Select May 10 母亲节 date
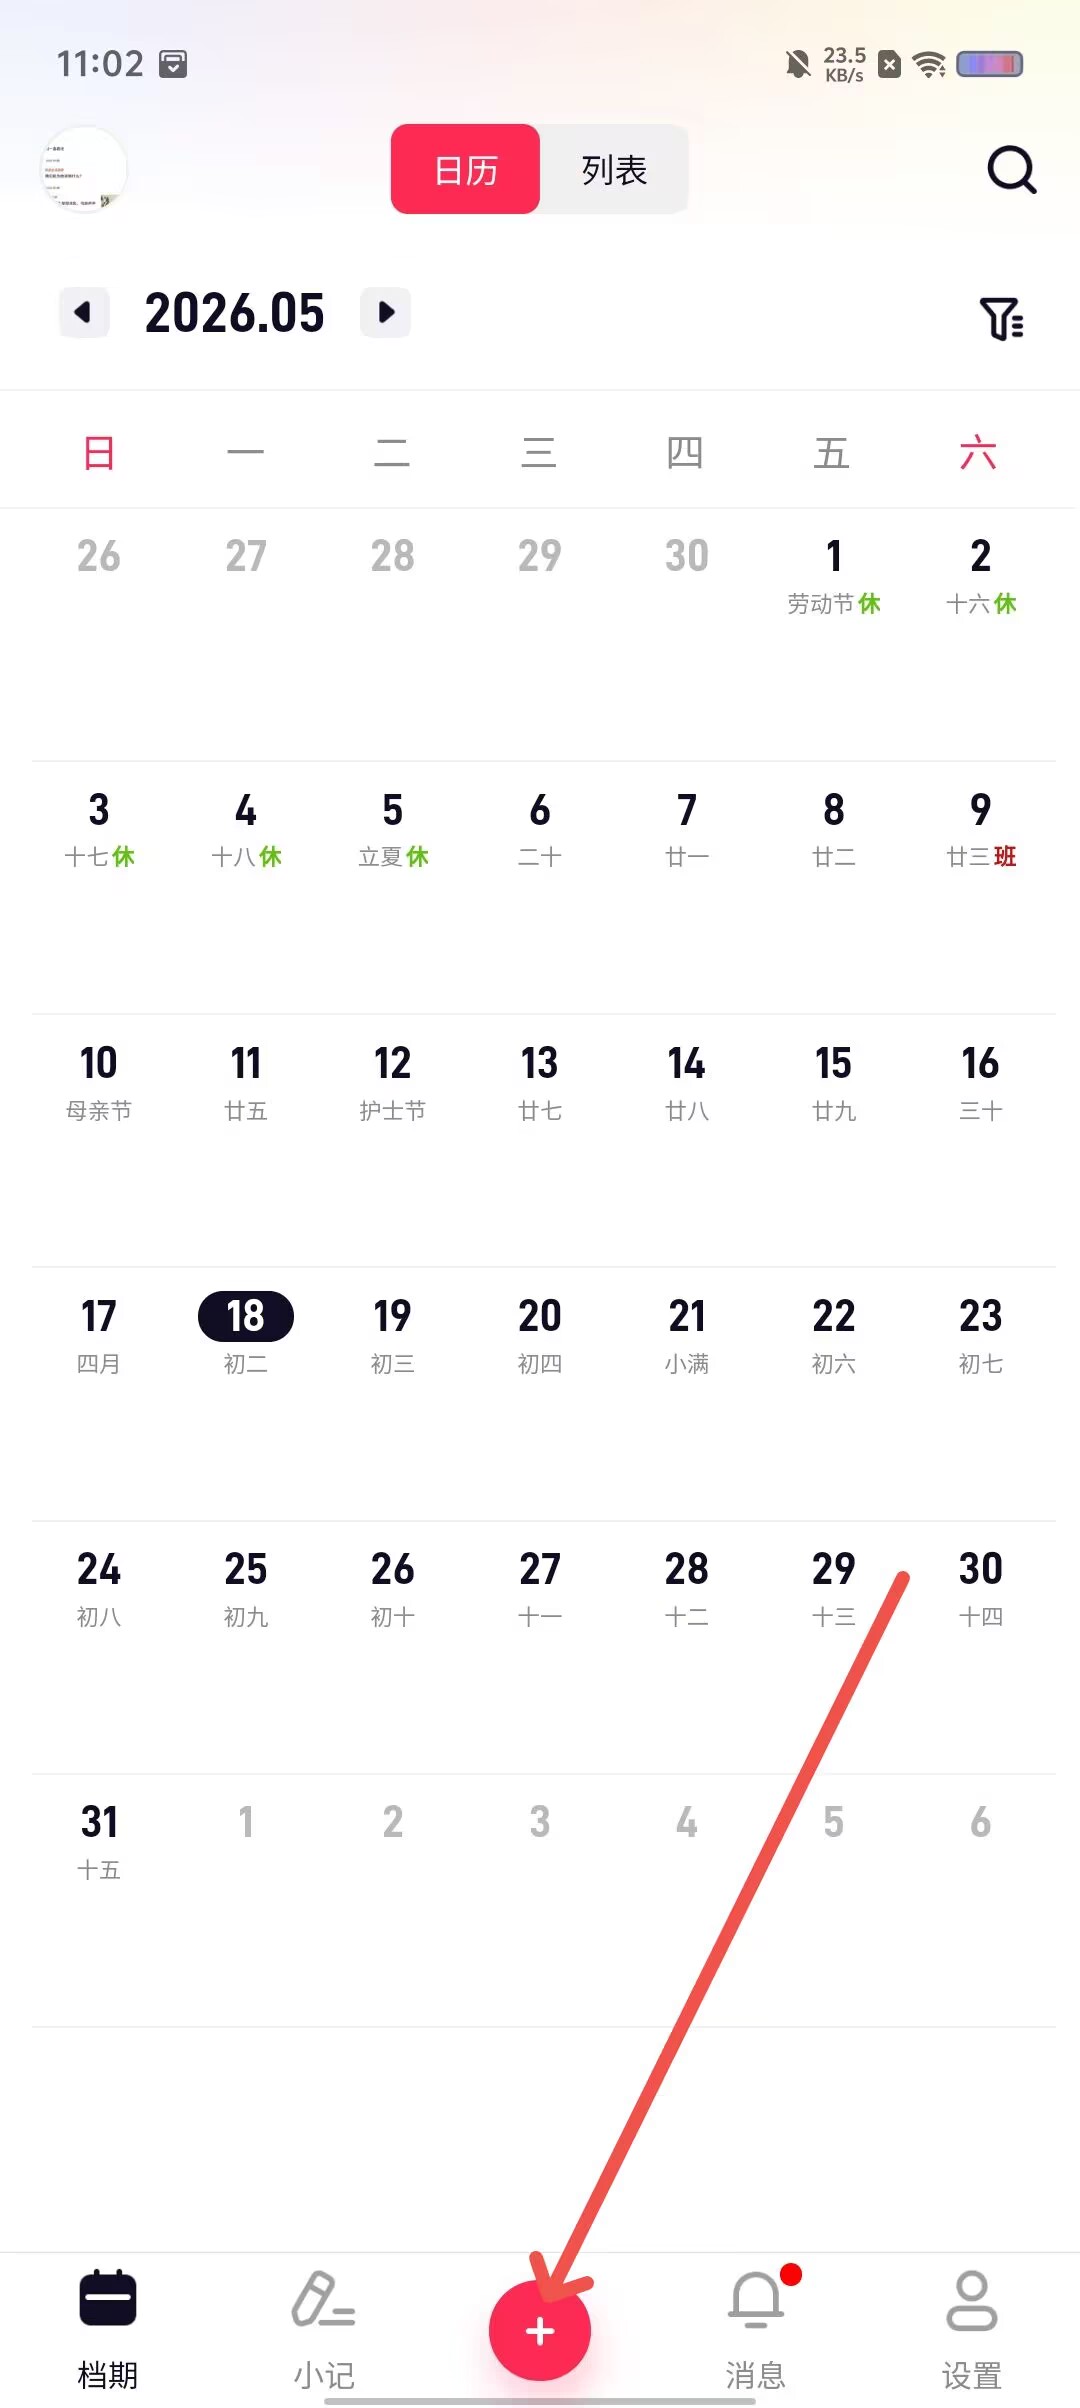 tap(99, 1082)
